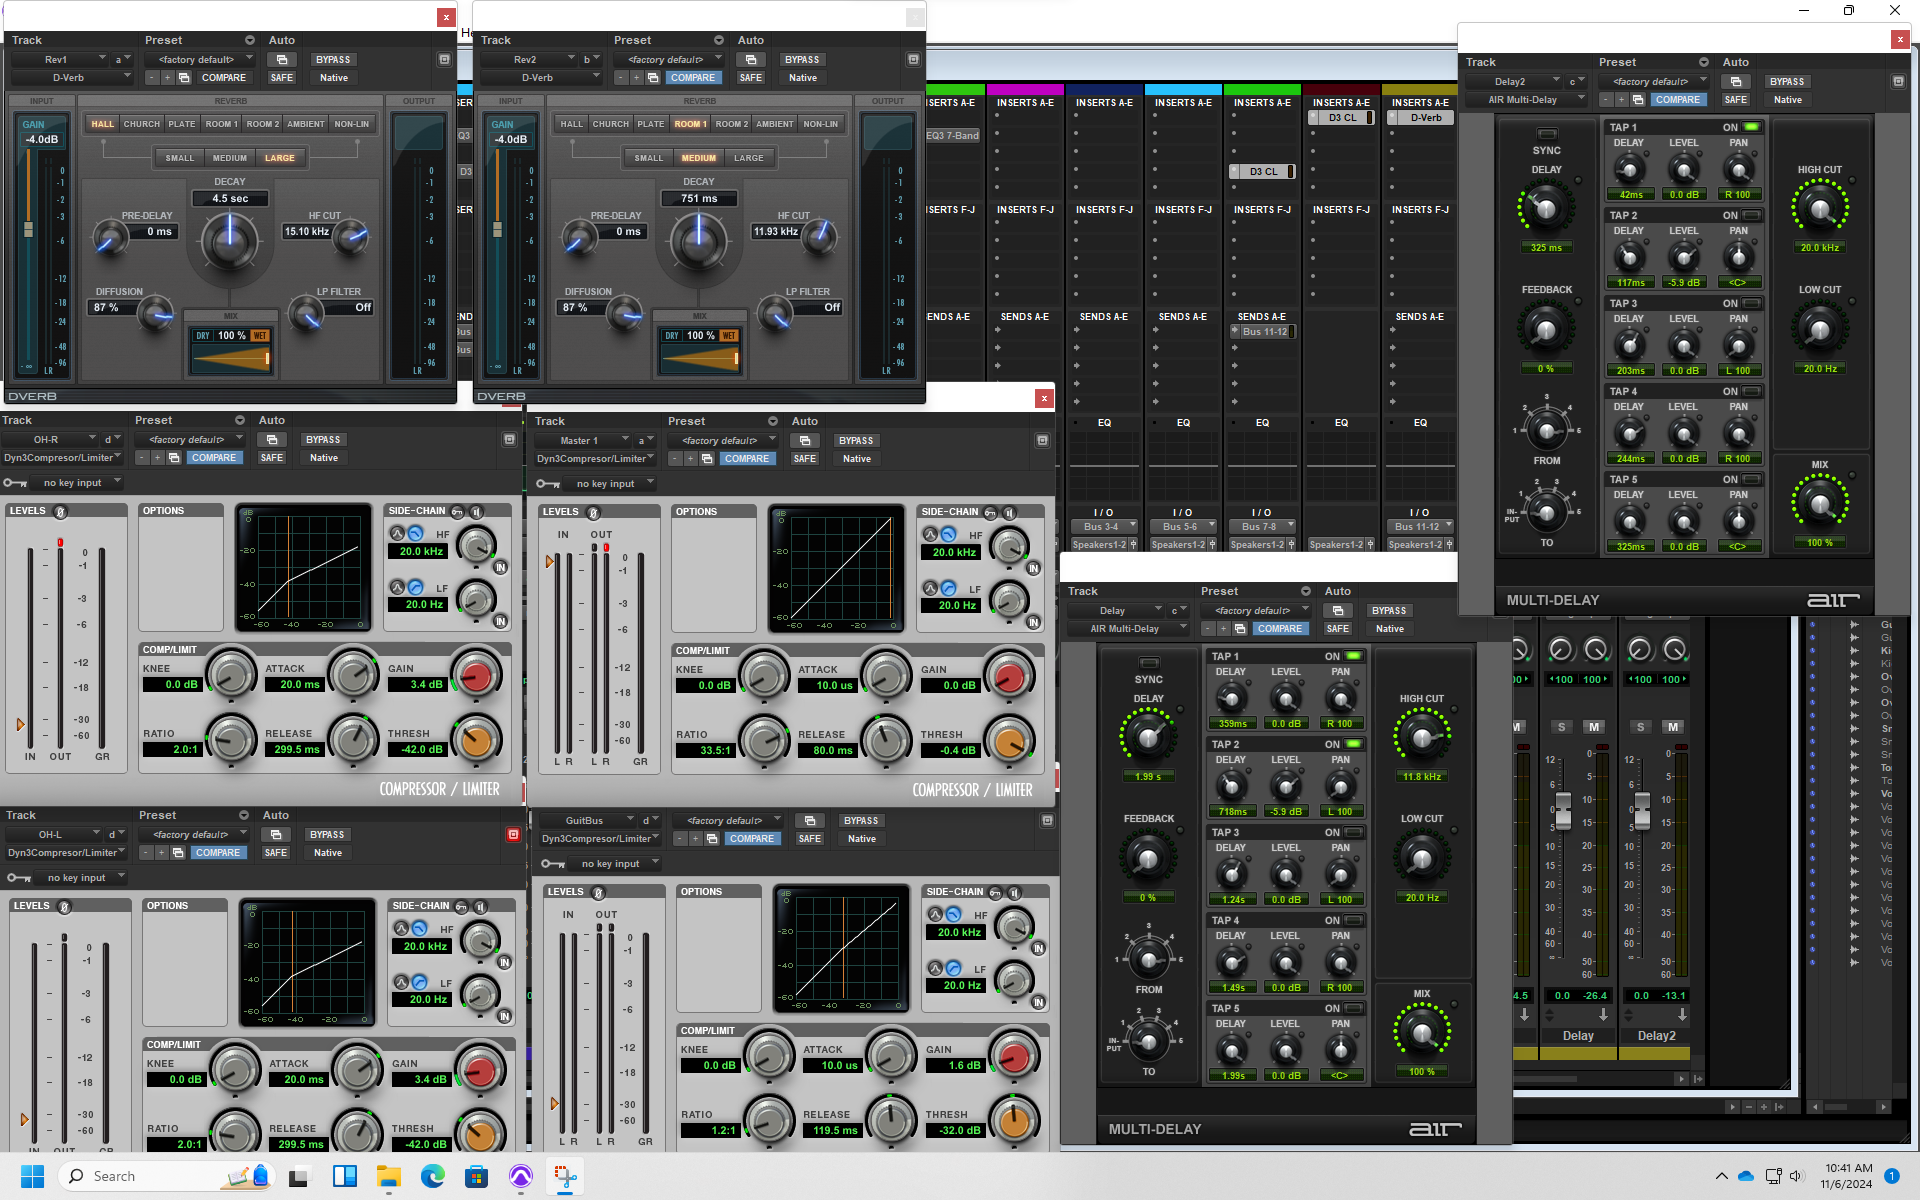
Task: Click automation enable icon in the Delay2 window
Action: coord(1736,82)
